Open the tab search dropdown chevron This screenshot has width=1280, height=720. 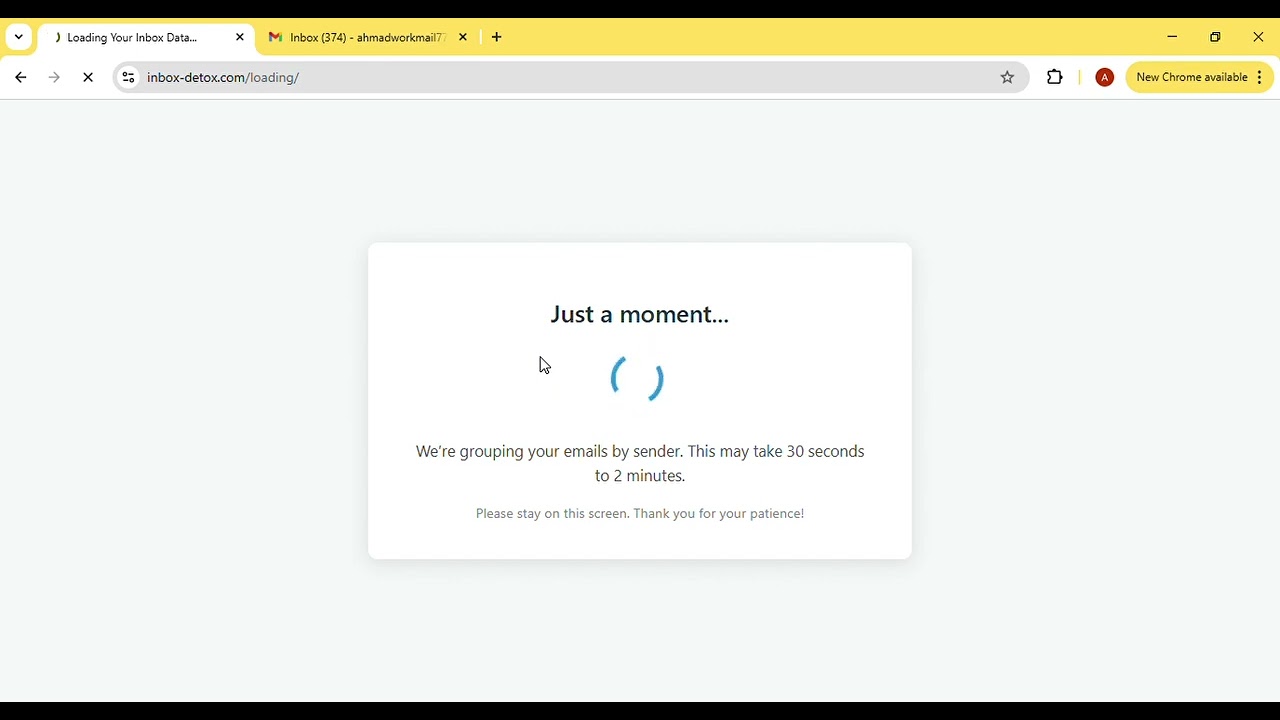(19, 38)
